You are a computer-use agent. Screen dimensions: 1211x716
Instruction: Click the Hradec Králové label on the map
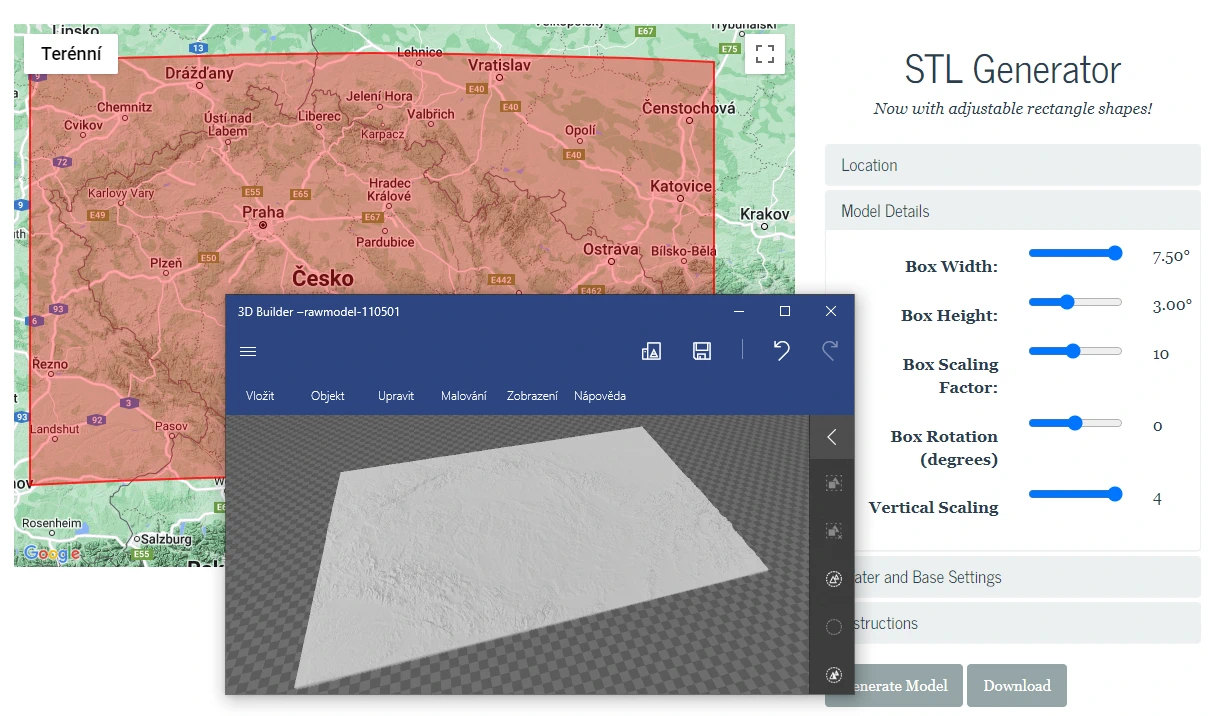389,190
